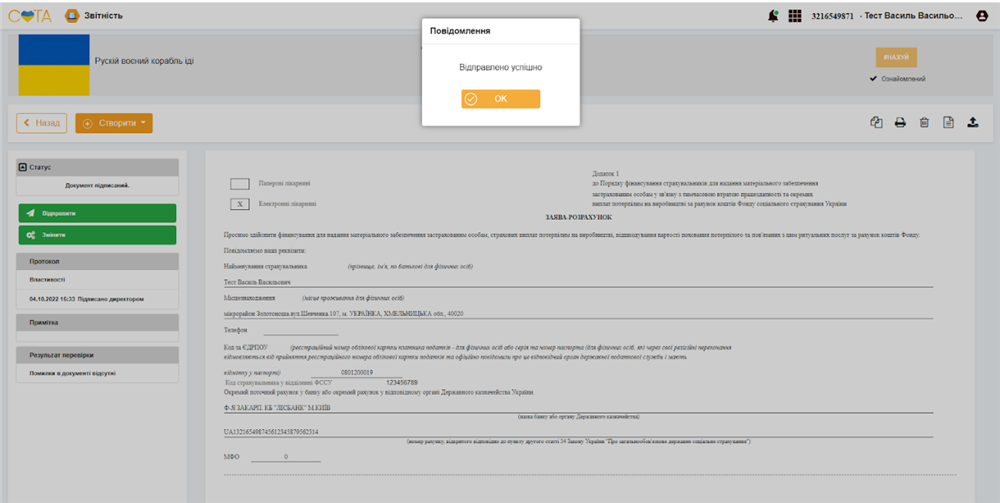1000x503 pixels.
Task: Open the apps grid menu
Action: pyautogui.click(x=795, y=16)
